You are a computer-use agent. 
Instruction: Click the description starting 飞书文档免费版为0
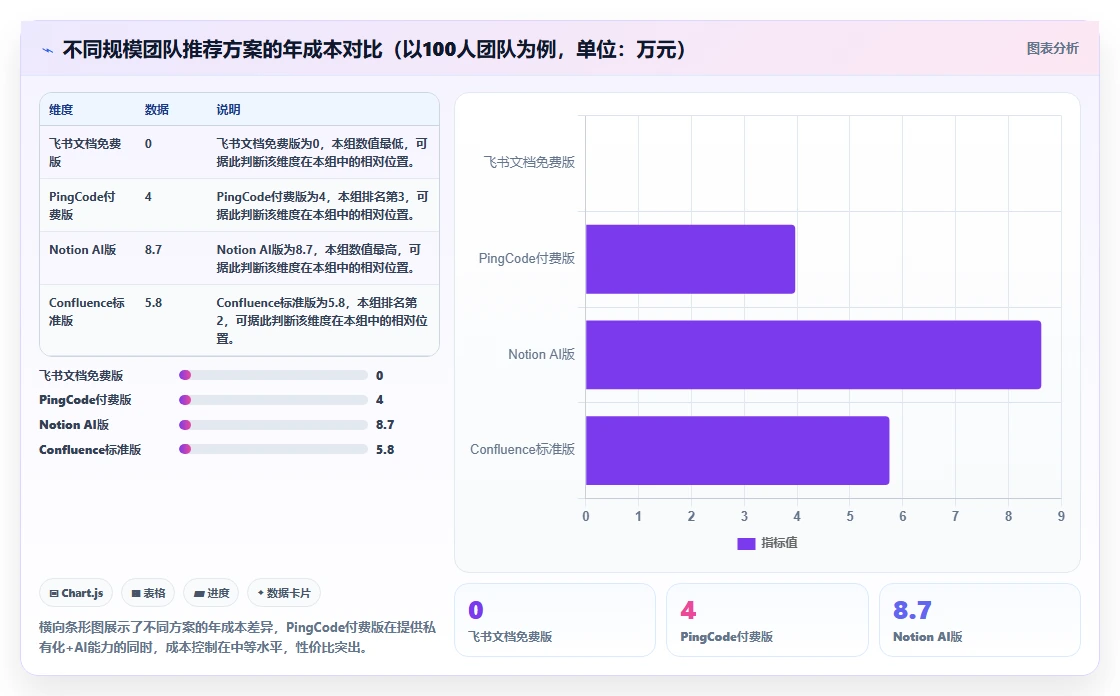click(x=322, y=152)
